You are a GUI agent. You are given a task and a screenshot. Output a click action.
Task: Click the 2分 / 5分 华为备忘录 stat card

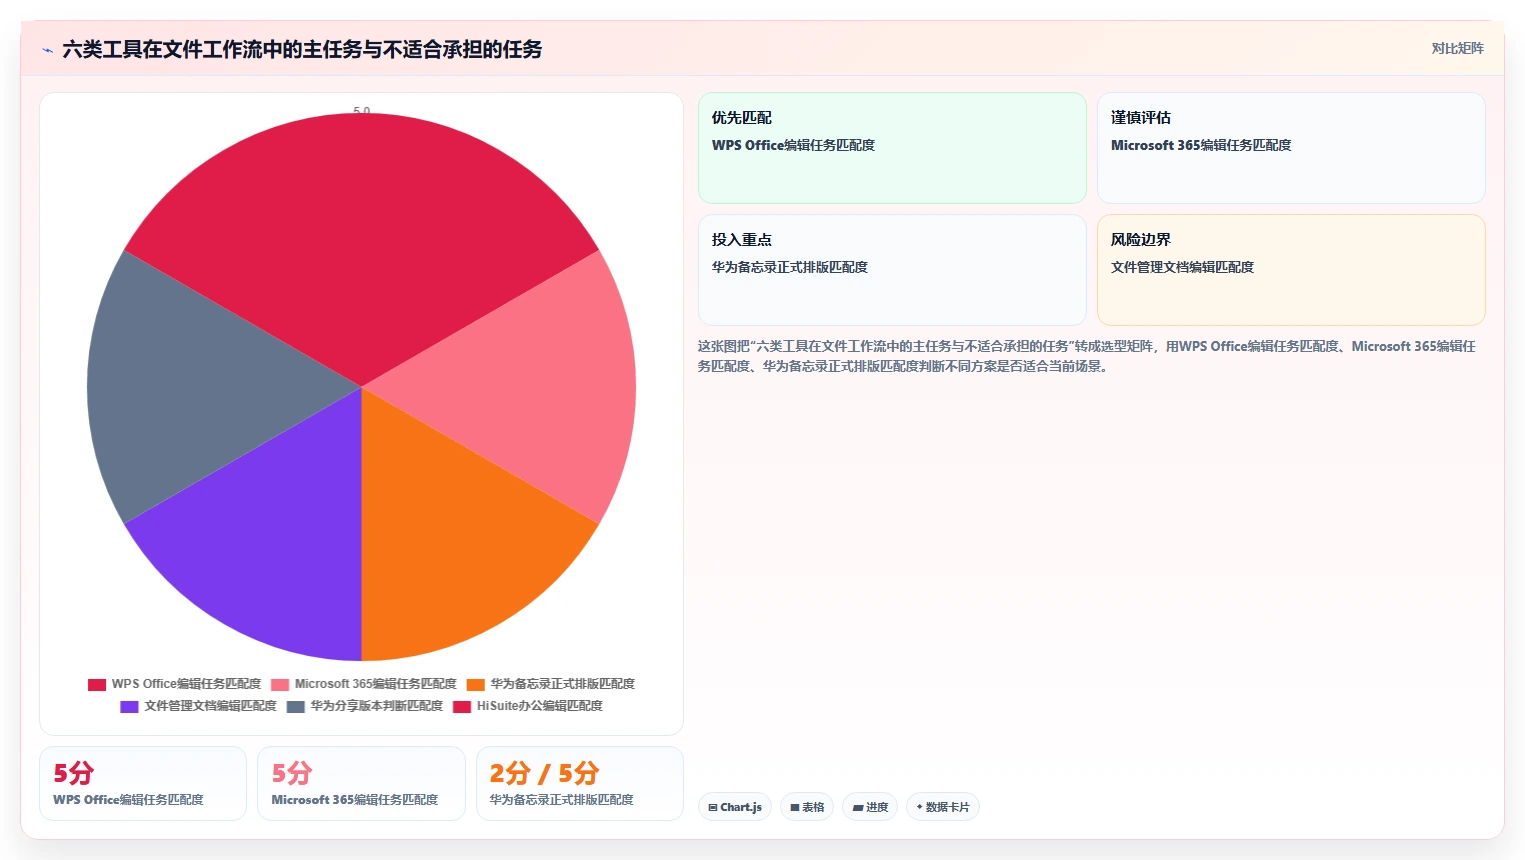580,784
